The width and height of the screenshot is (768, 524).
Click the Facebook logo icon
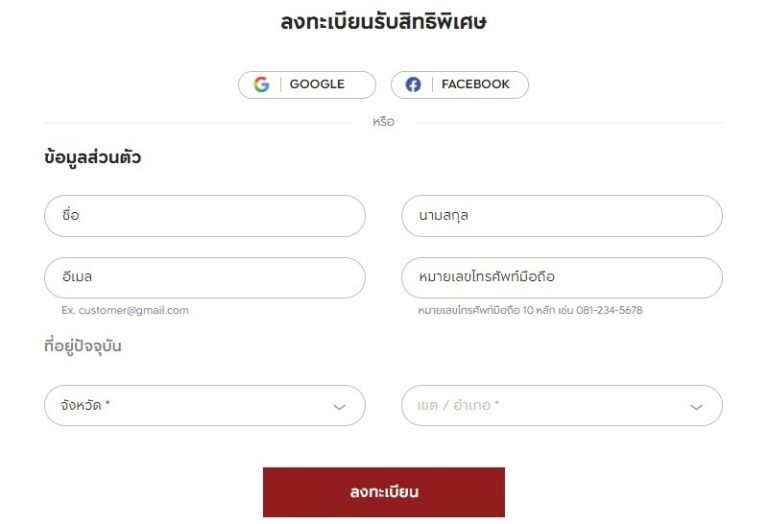point(413,84)
